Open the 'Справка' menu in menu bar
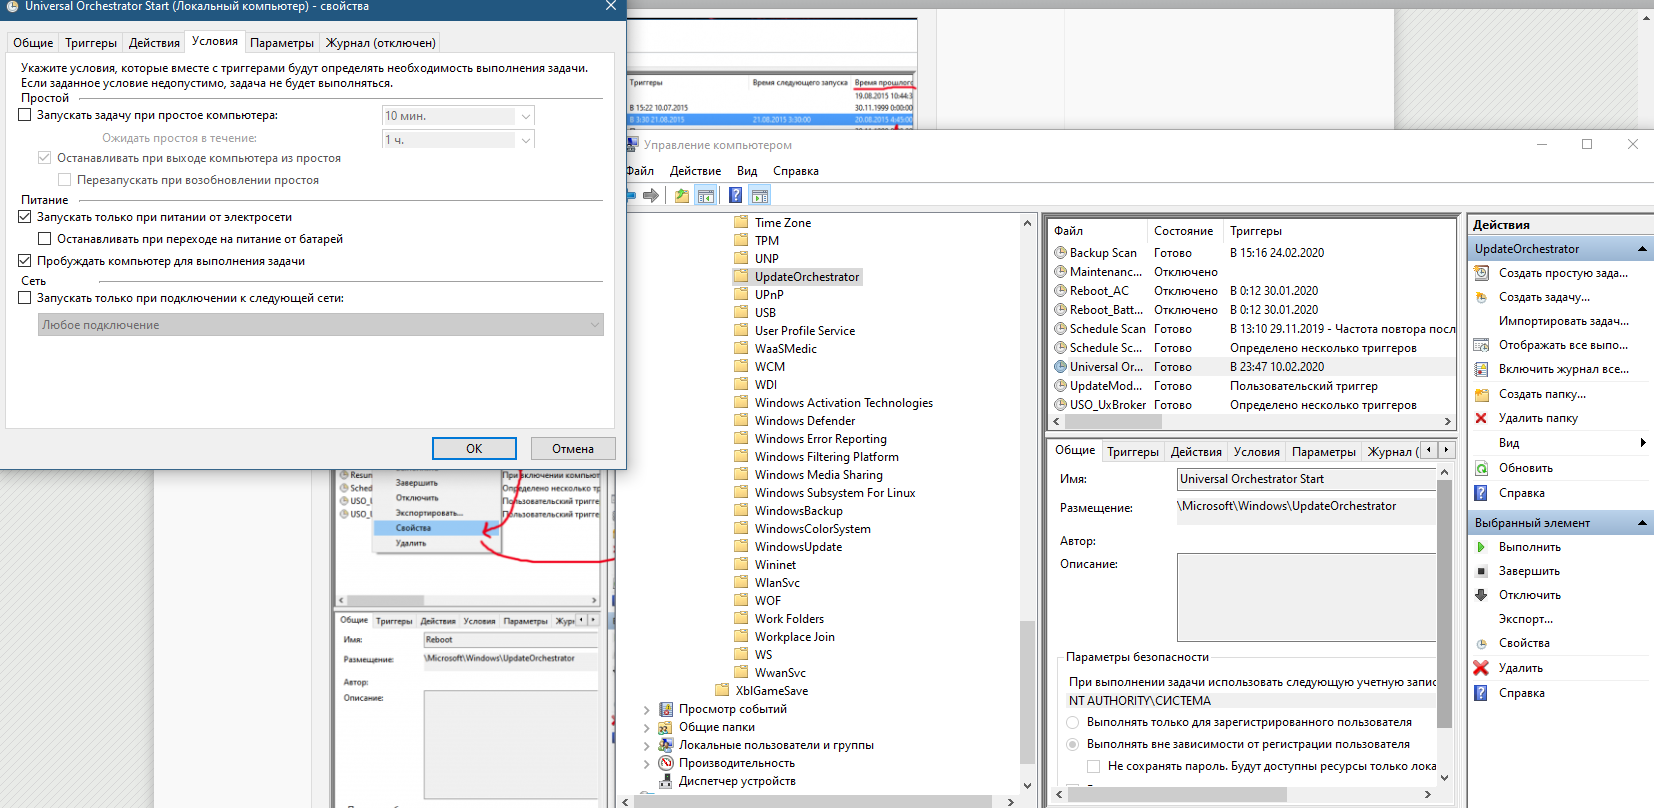The image size is (1654, 808). tap(795, 171)
